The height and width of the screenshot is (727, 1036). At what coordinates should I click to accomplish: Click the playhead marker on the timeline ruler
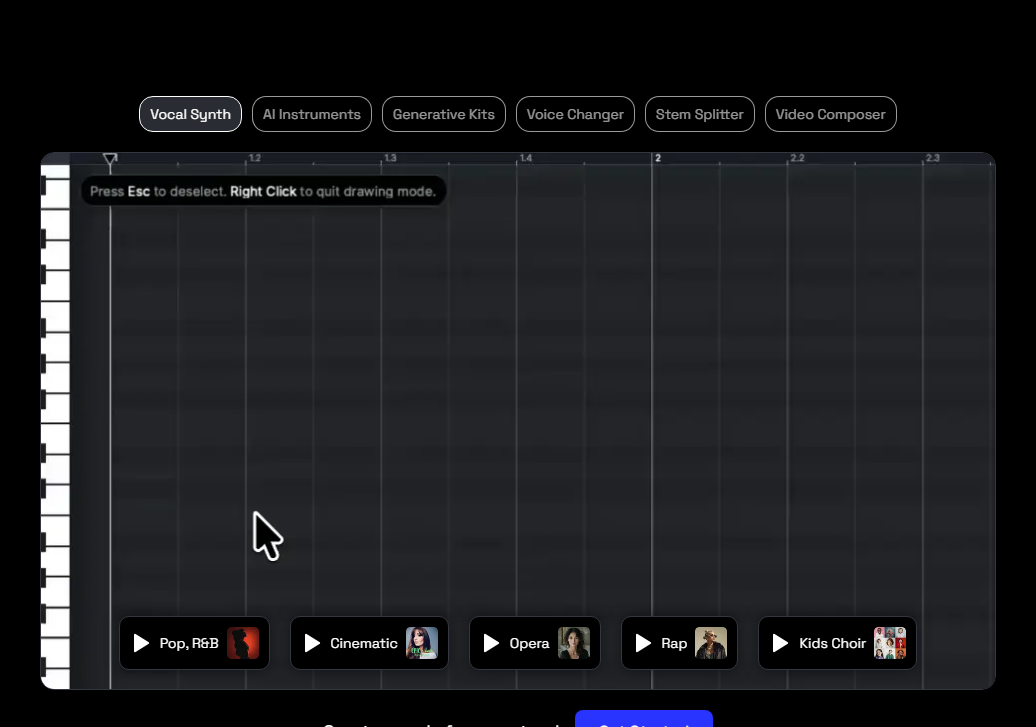(x=110, y=159)
